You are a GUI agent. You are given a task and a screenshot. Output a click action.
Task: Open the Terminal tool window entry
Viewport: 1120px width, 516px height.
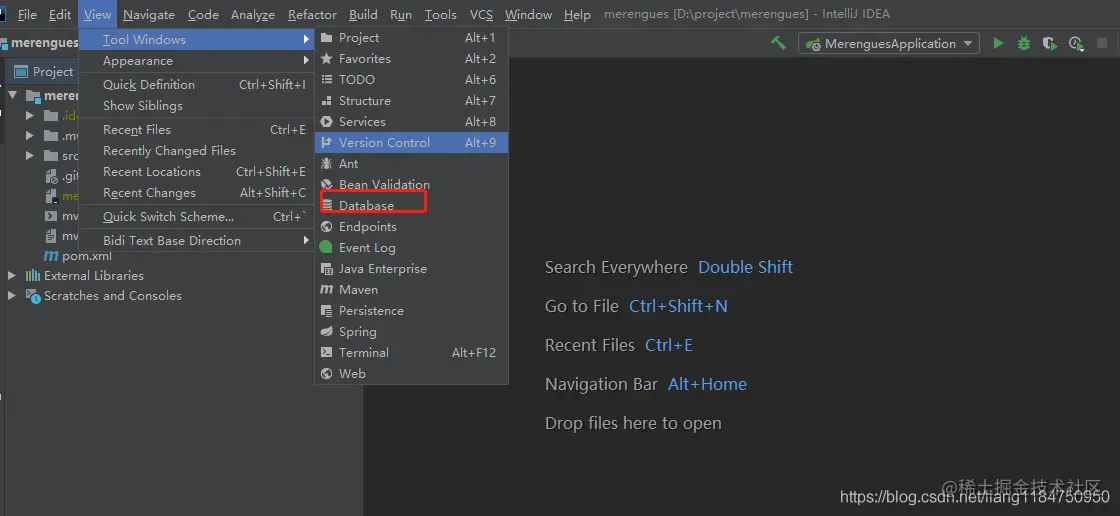click(x=411, y=352)
